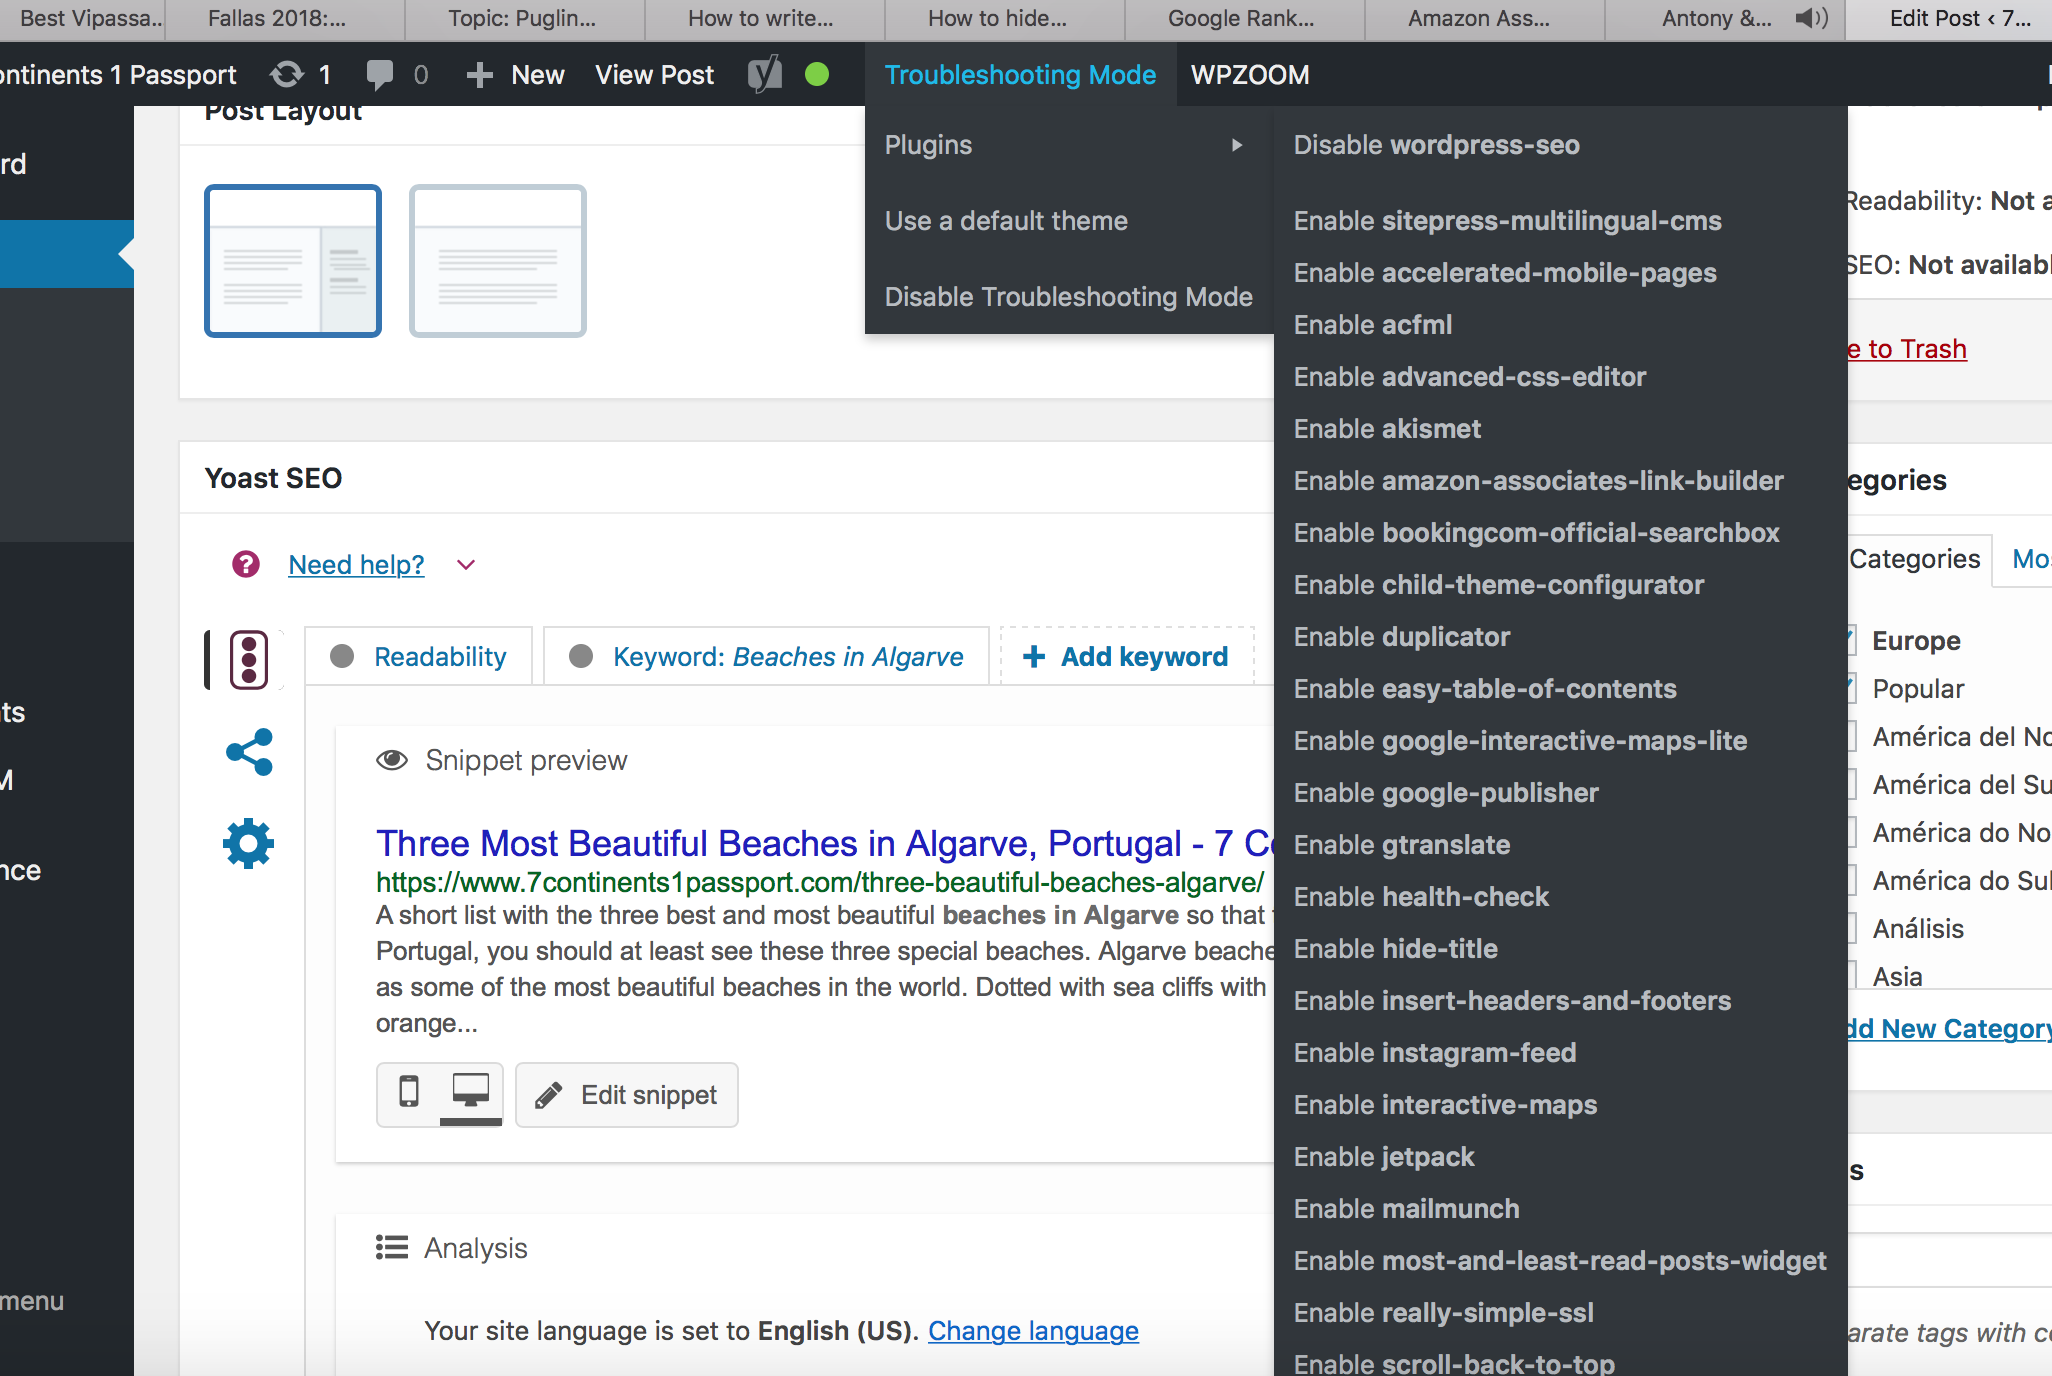
Task: Click the audio speaker icon on Antony tab
Action: (x=1811, y=18)
